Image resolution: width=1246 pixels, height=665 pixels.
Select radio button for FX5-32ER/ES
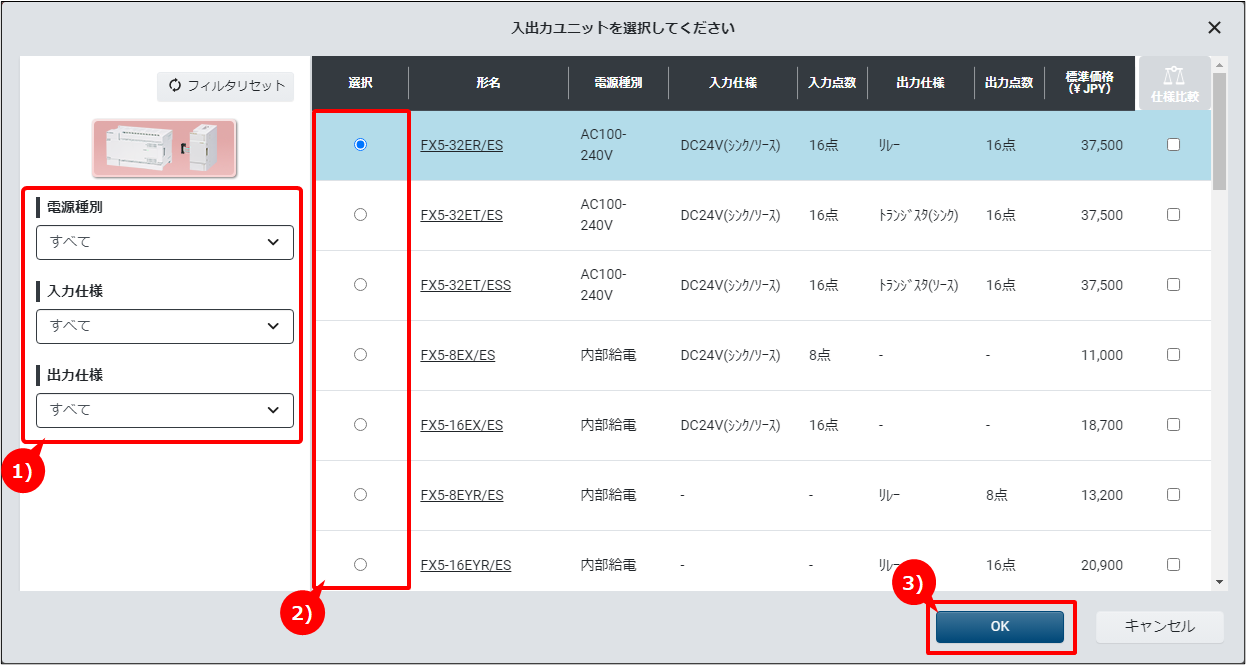tap(360, 145)
